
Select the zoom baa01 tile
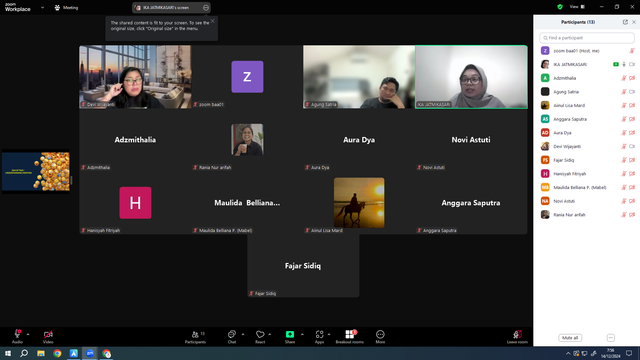pyautogui.click(x=247, y=77)
